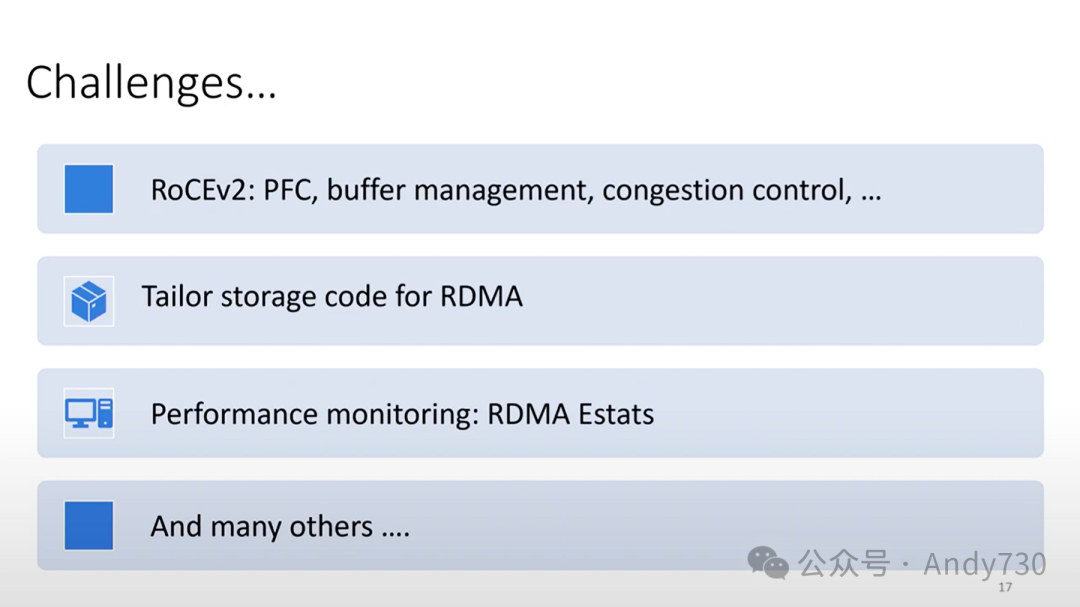Click the WeChat logo in the watermark
This screenshot has width=1080, height=607.
coord(768,563)
